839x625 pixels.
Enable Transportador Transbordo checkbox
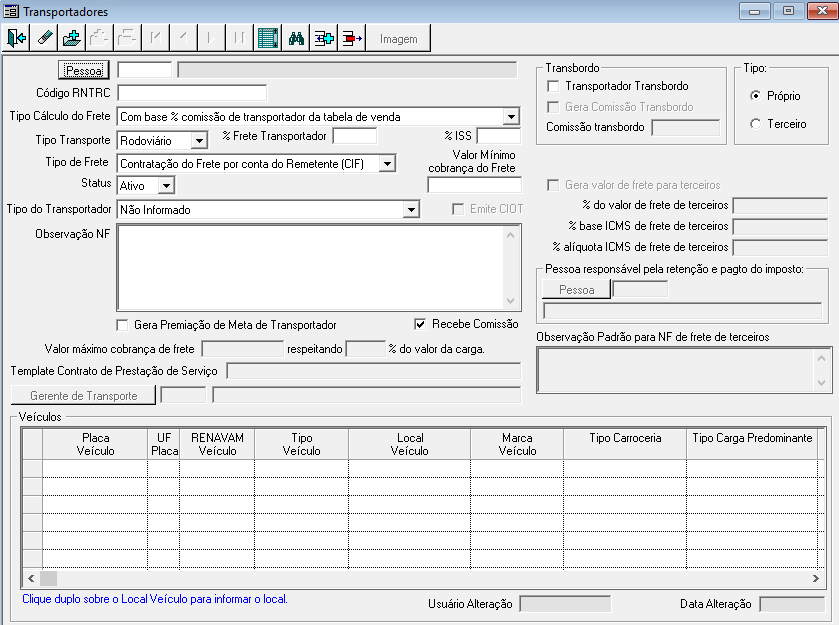click(553, 86)
